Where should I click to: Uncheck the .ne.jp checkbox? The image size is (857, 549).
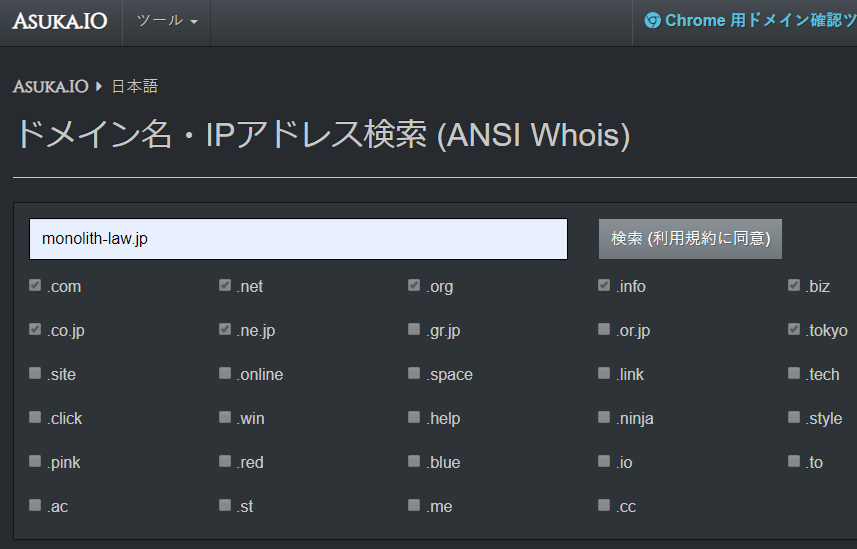[x=225, y=329]
